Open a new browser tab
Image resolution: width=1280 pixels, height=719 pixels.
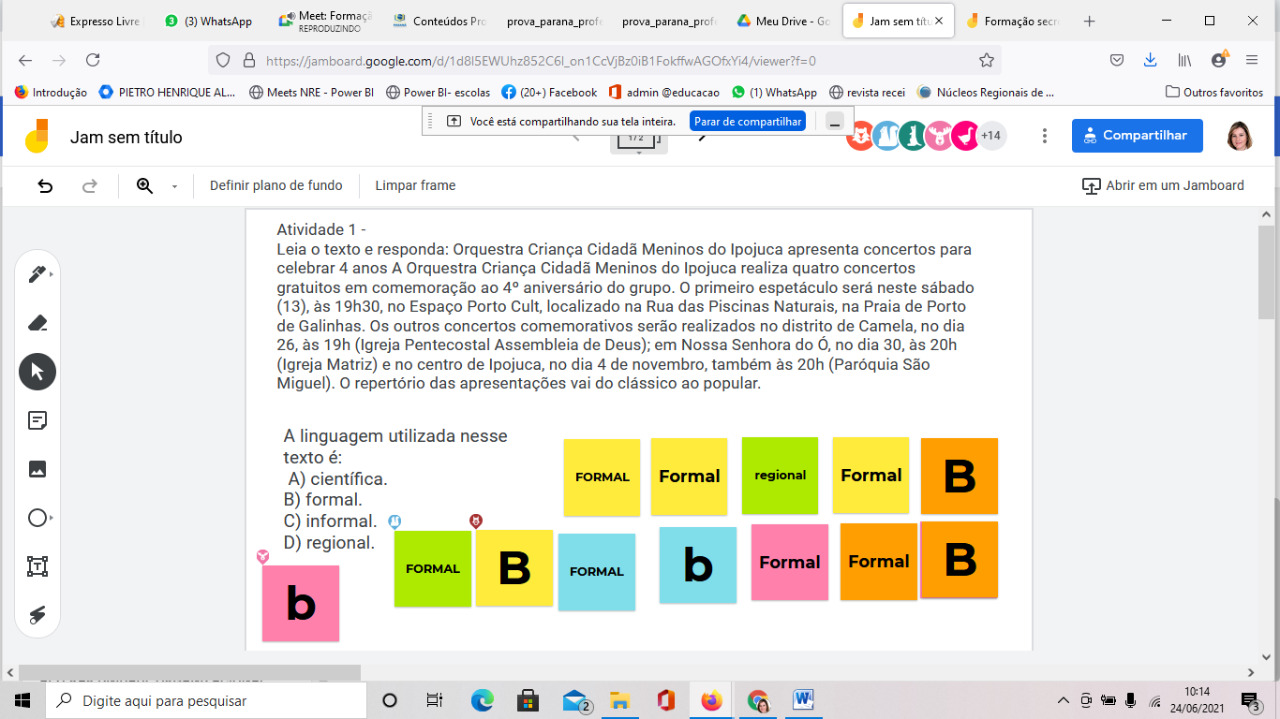point(1090,21)
